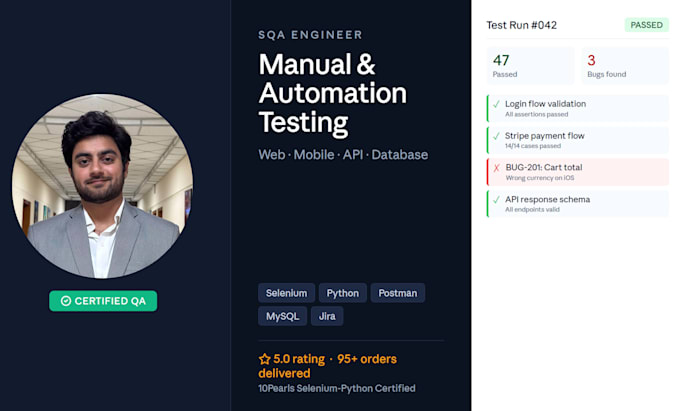Click the star icon beside 5.0 rating
Screen dimensions: 680x411
pyautogui.click(x=264, y=359)
